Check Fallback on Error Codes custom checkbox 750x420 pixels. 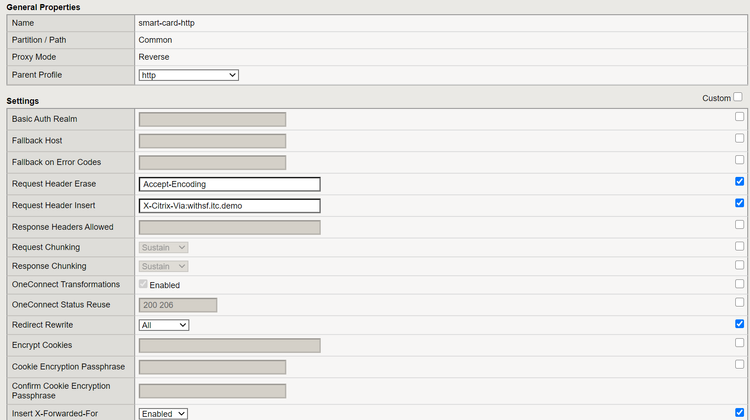[x=739, y=160]
